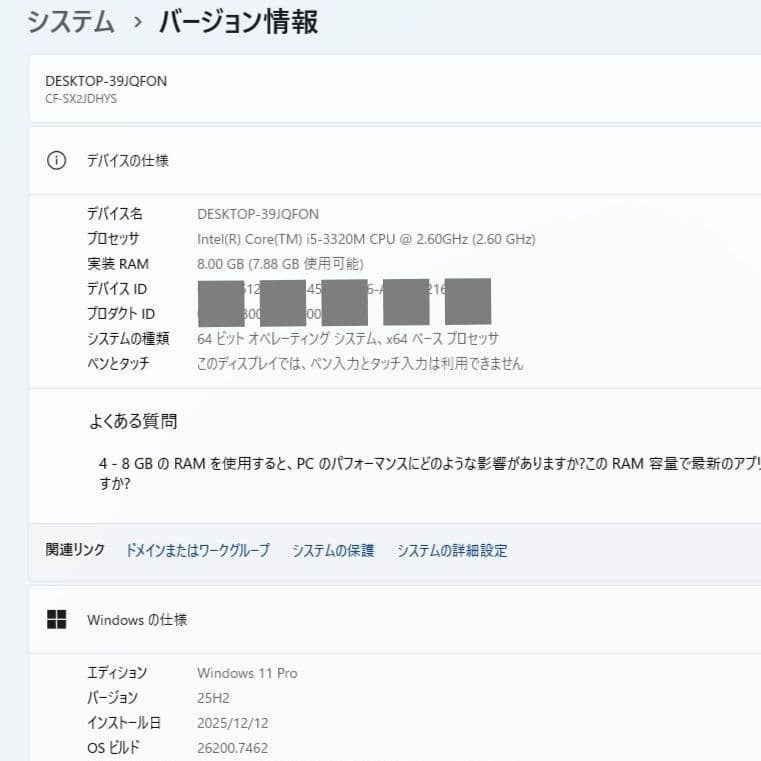Select the edition value Windows 11 Pro
This screenshot has height=761, width=761.
coord(247,673)
